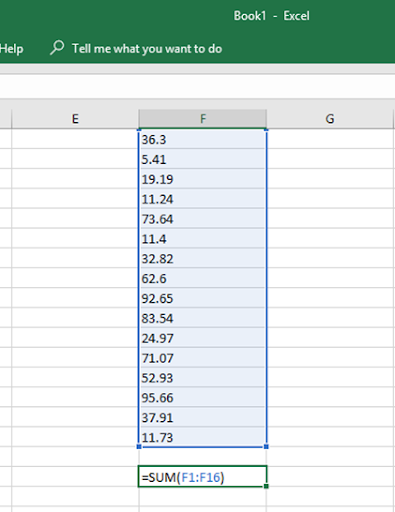The height and width of the screenshot is (512, 395).
Task: Click the cell containing 71.07
Action: pyautogui.click(x=203, y=358)
